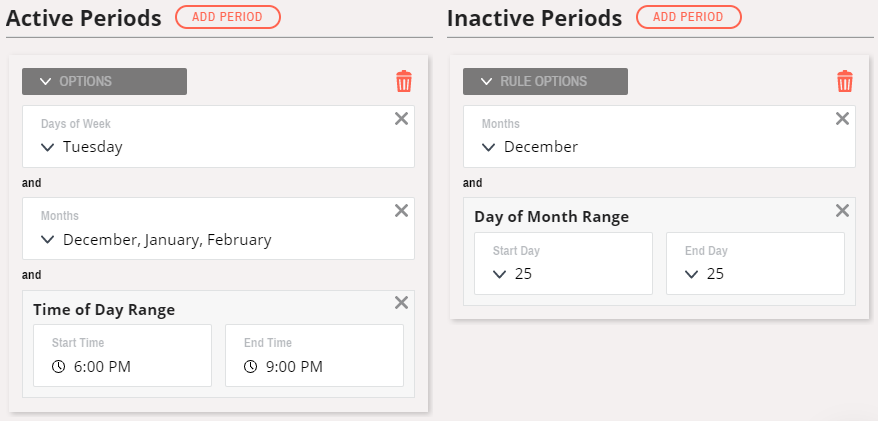Delete the active period with trash icon

coord(404,81)
